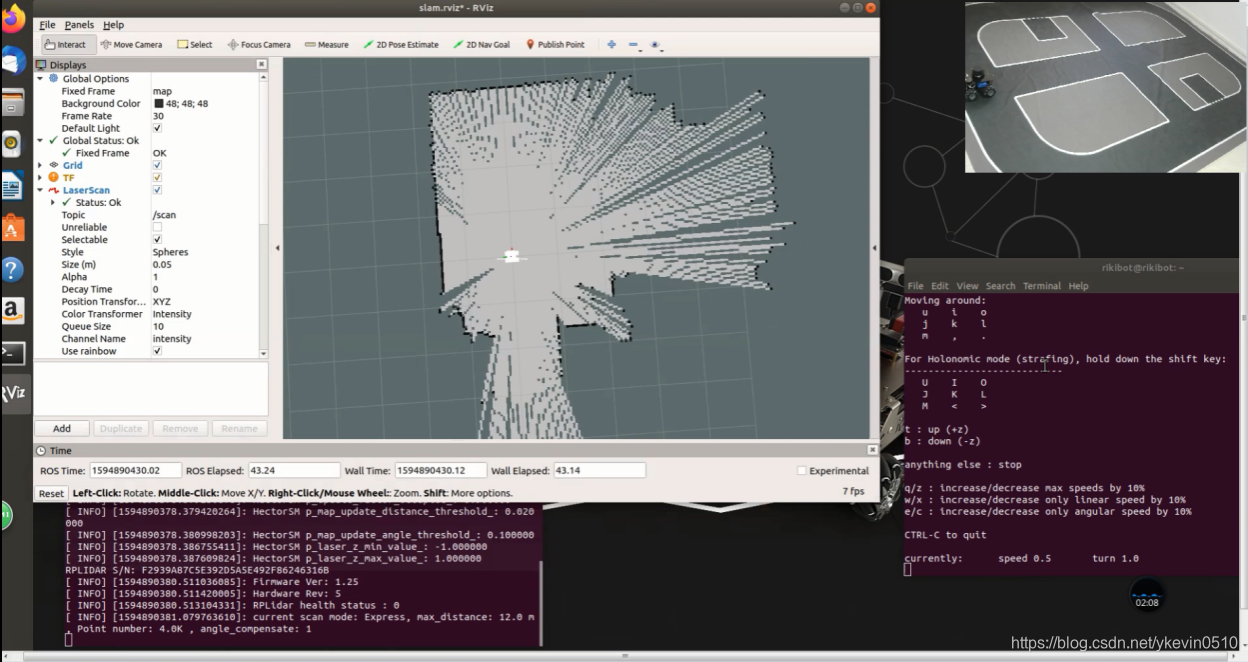This screenshot has height=662, width=1248.
Task: Click the Global Options gear icon
Action: [53, 78]
